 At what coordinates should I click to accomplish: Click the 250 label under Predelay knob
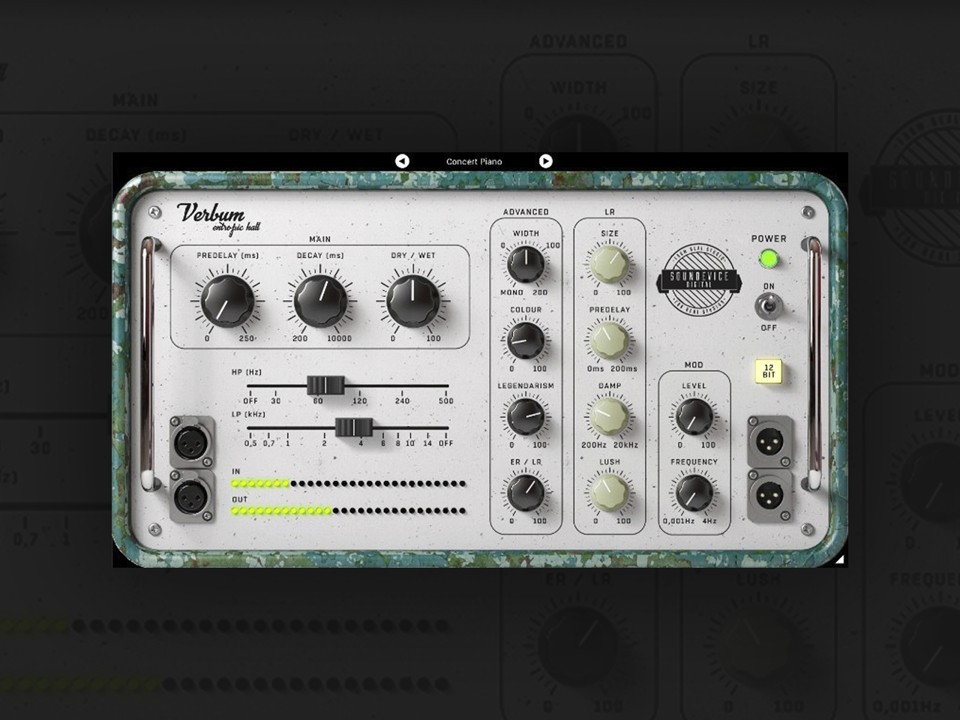coord(246,339)
